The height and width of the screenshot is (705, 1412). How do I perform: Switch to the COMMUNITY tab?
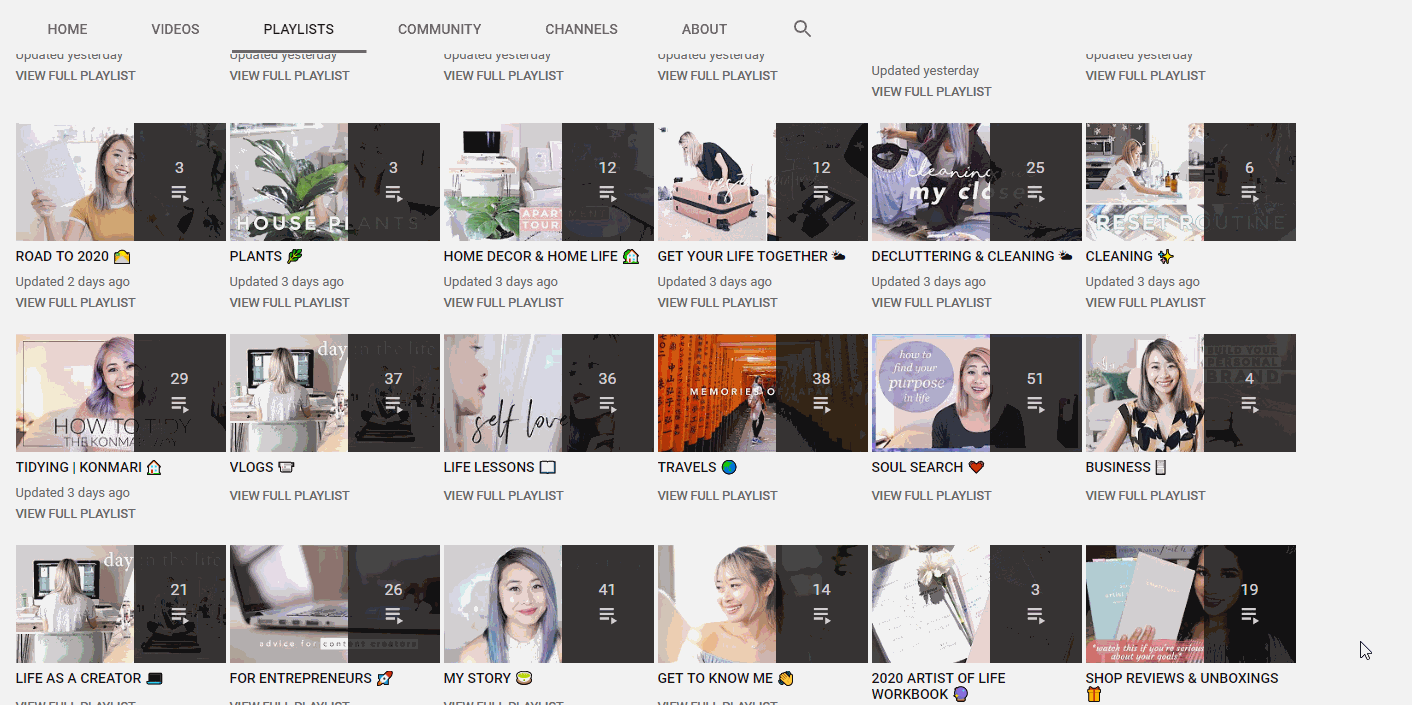pyautogui.click(x=440, y=29)
